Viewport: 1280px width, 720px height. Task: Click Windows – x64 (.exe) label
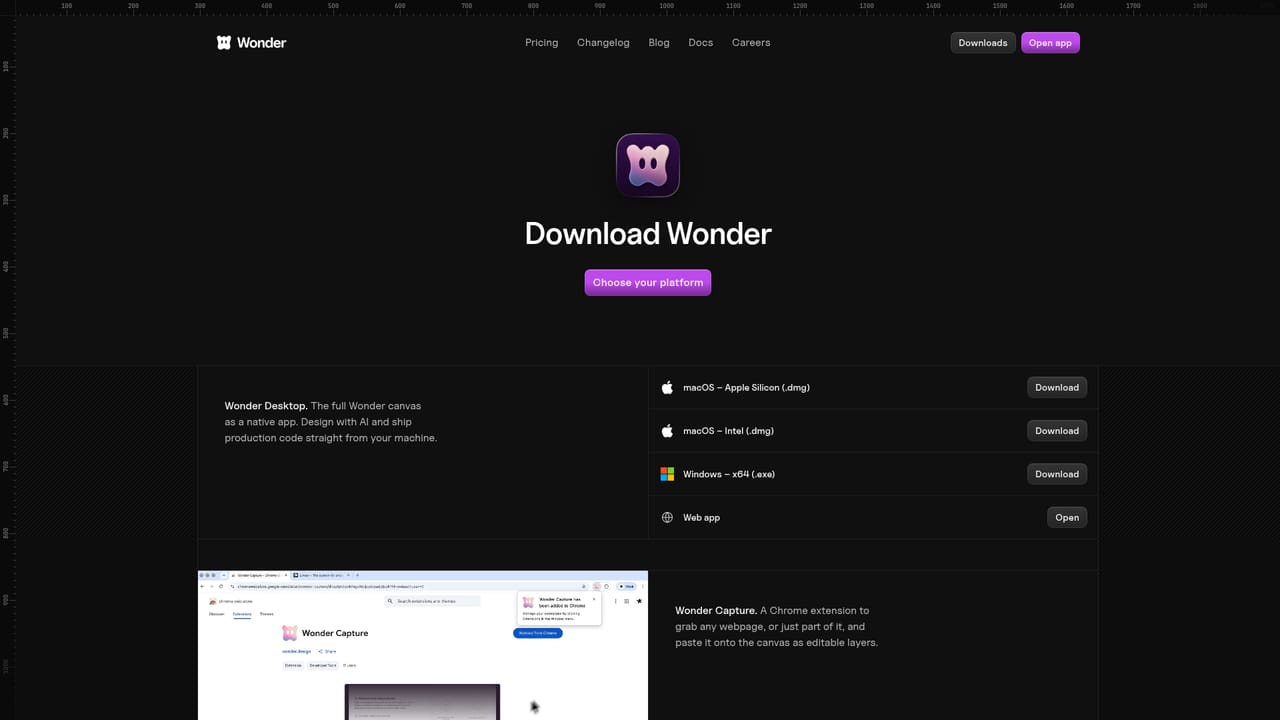(x=729, y=474)
